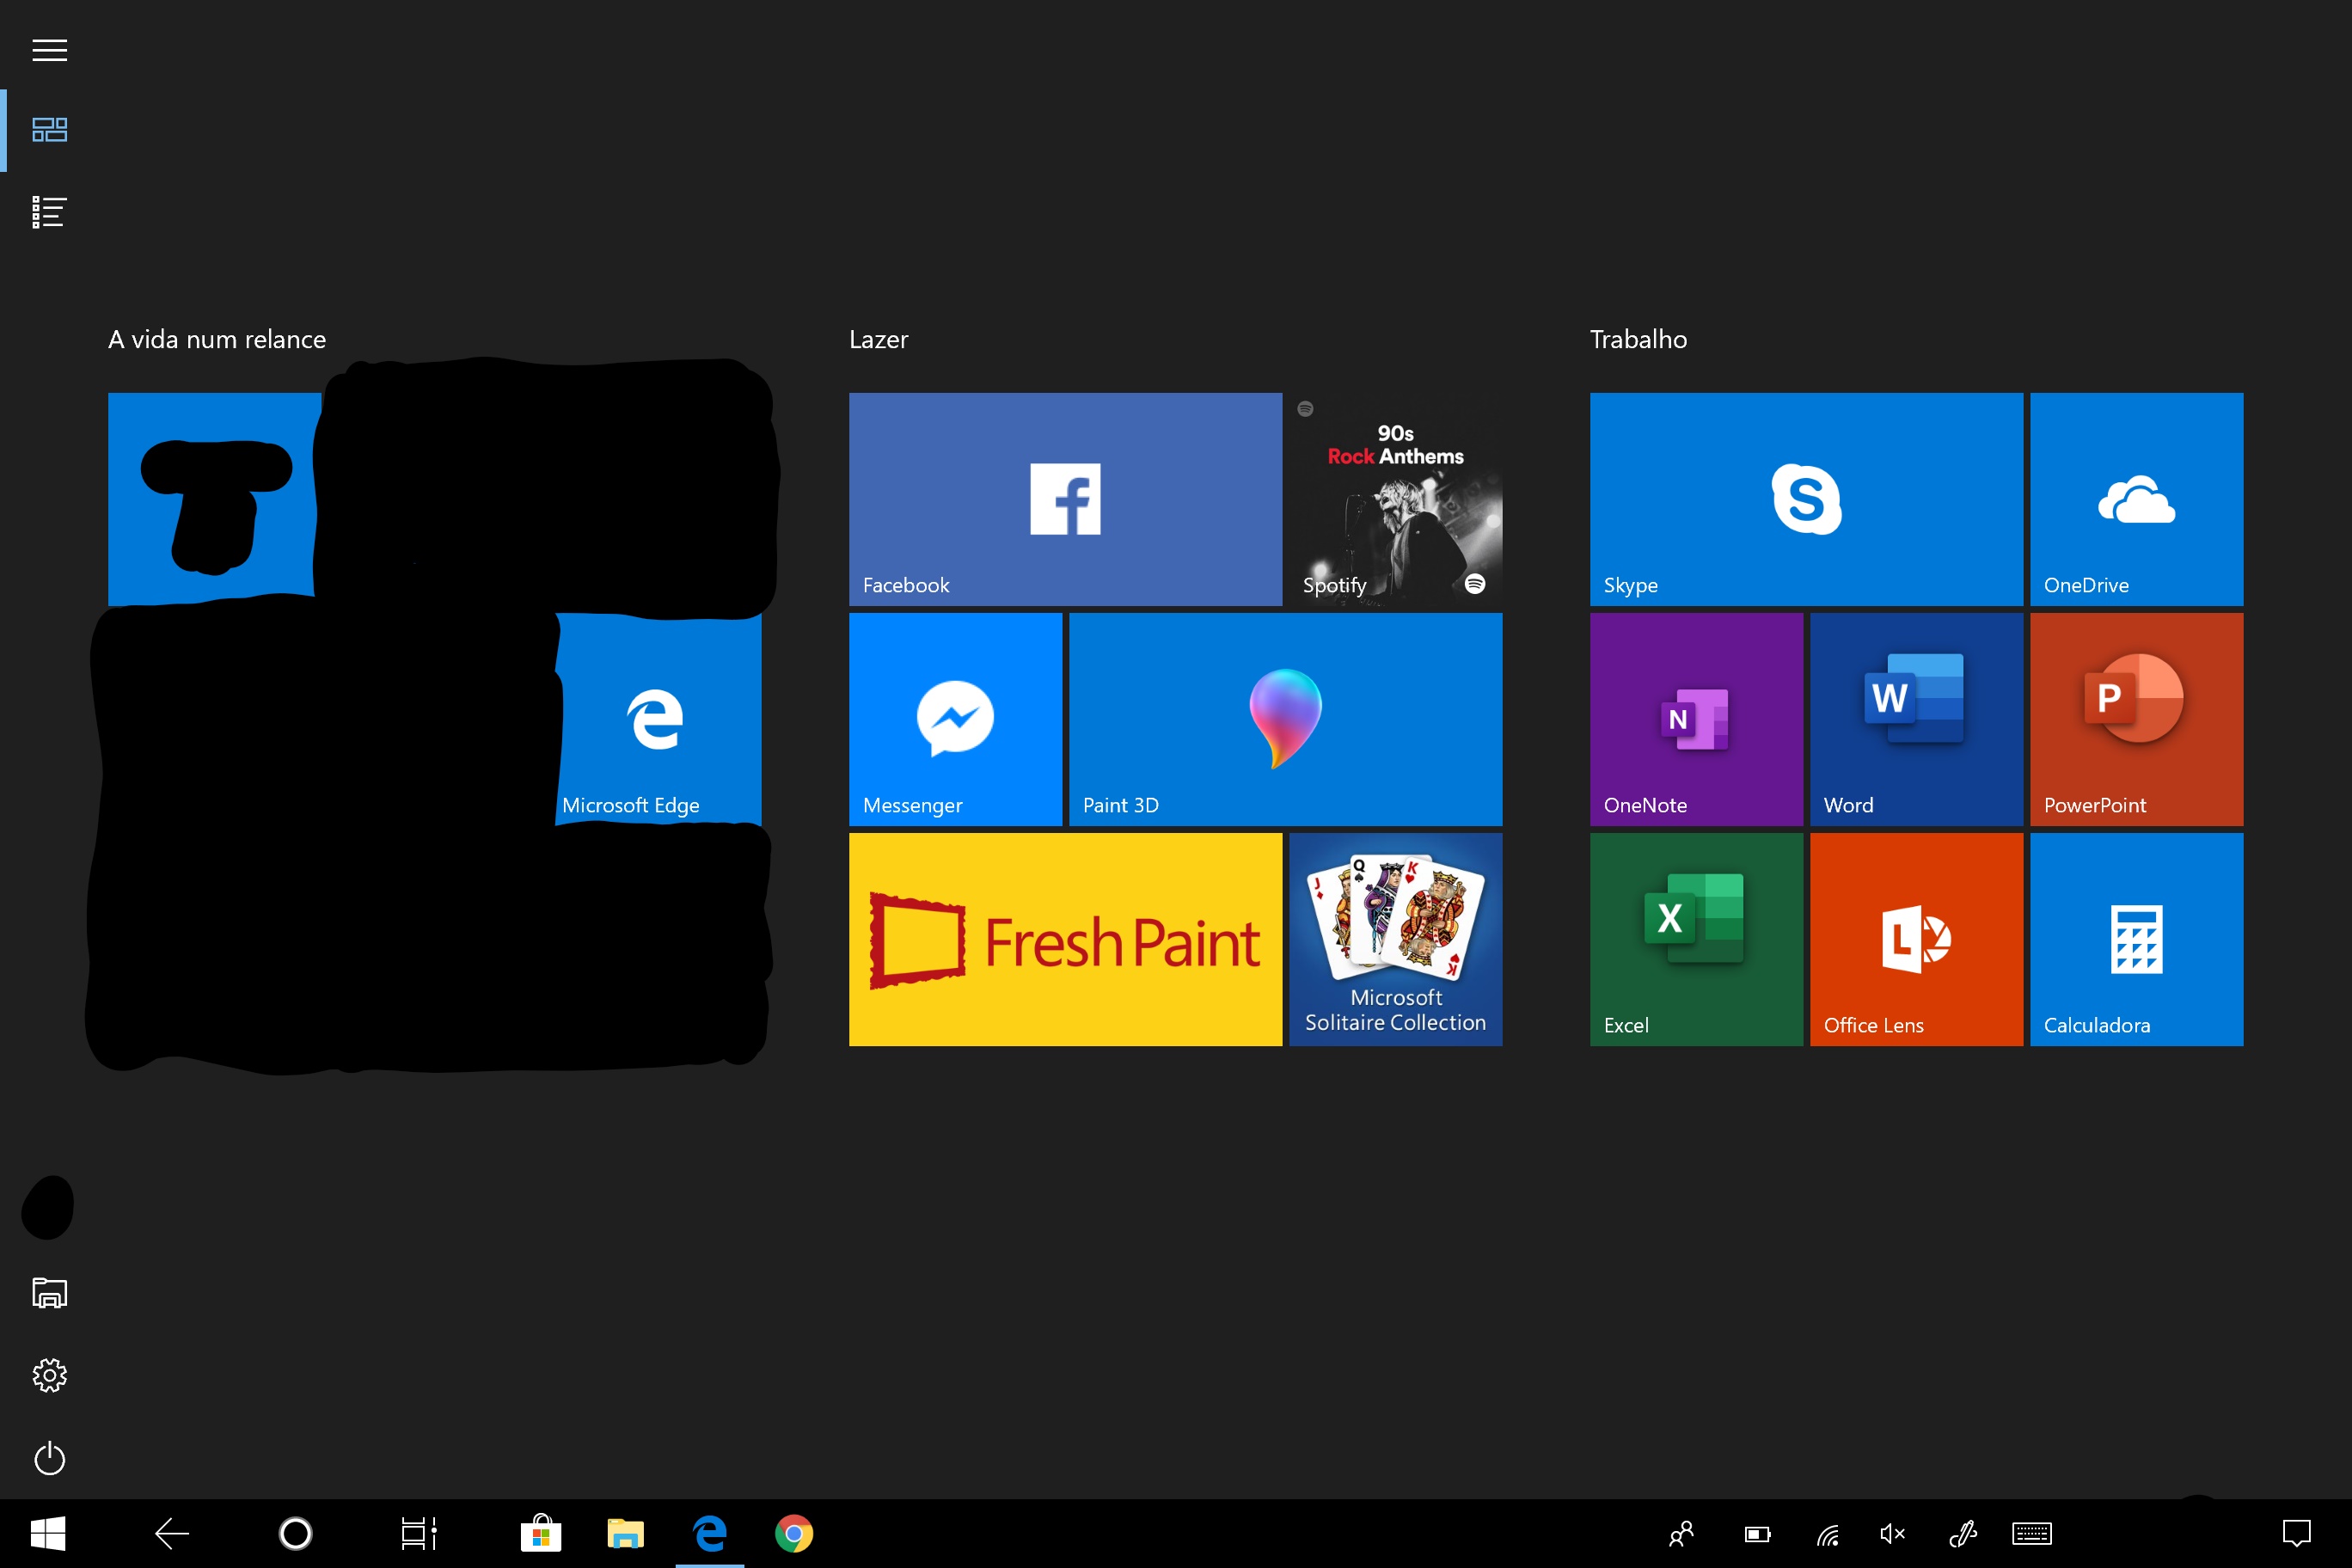This screenshot has width=2352, height=1568.
Task: Open the Fresh Paint tile
Action: tap(1065, 939)
